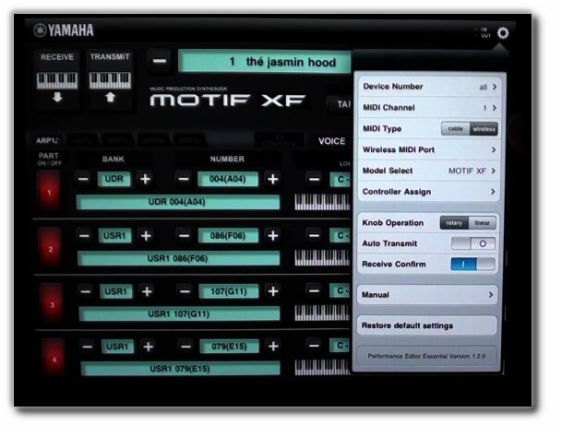Expand Device Number setting

pyautogui.click(x=429, y=87)
